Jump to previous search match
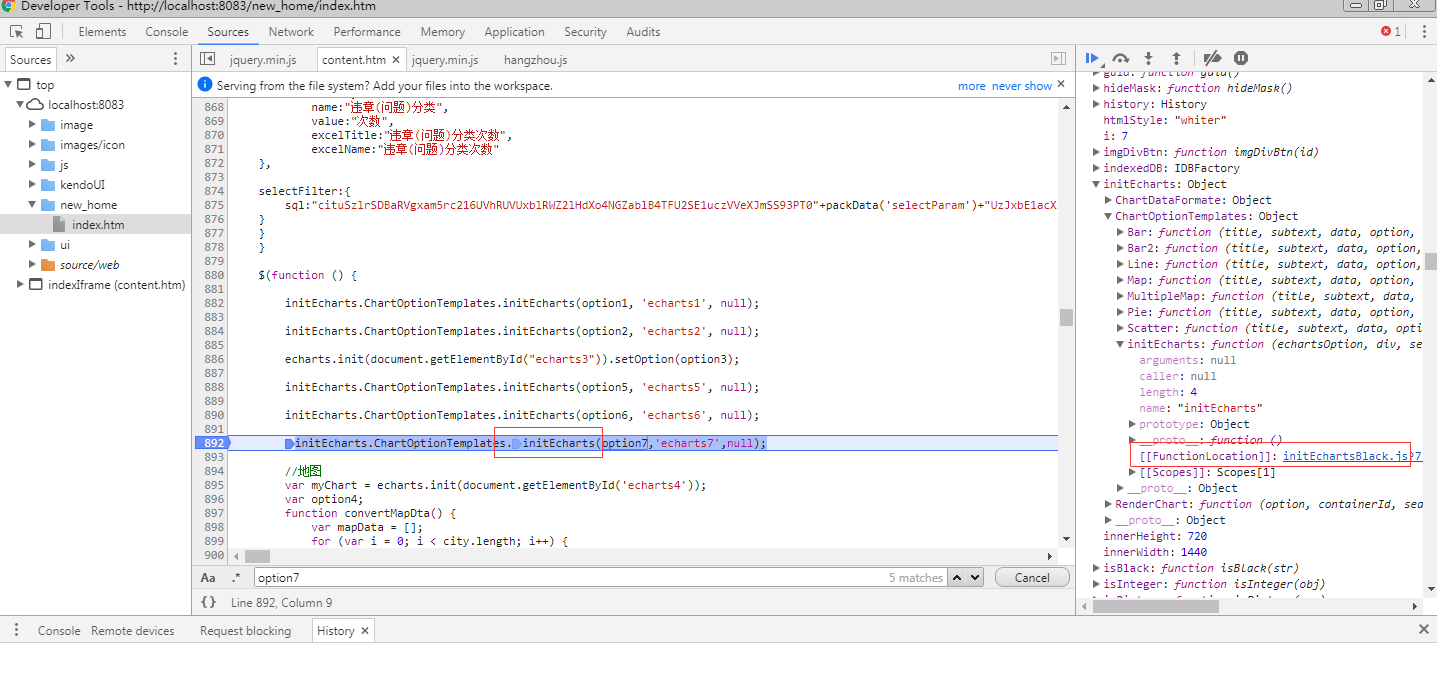The image size is (1437, 679). (x=957, y=577)
